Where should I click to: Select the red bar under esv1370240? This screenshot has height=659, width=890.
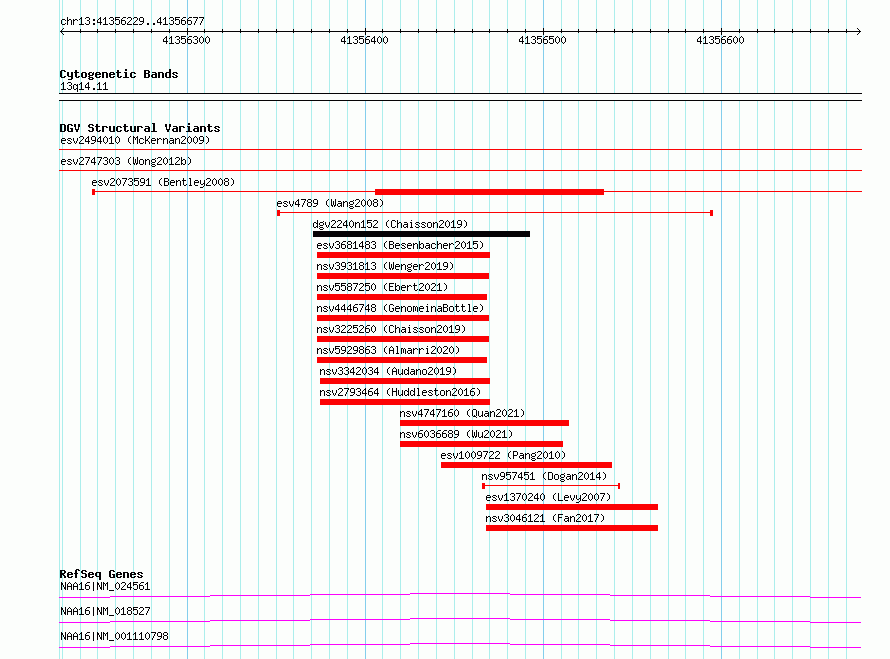coord(572,507)
